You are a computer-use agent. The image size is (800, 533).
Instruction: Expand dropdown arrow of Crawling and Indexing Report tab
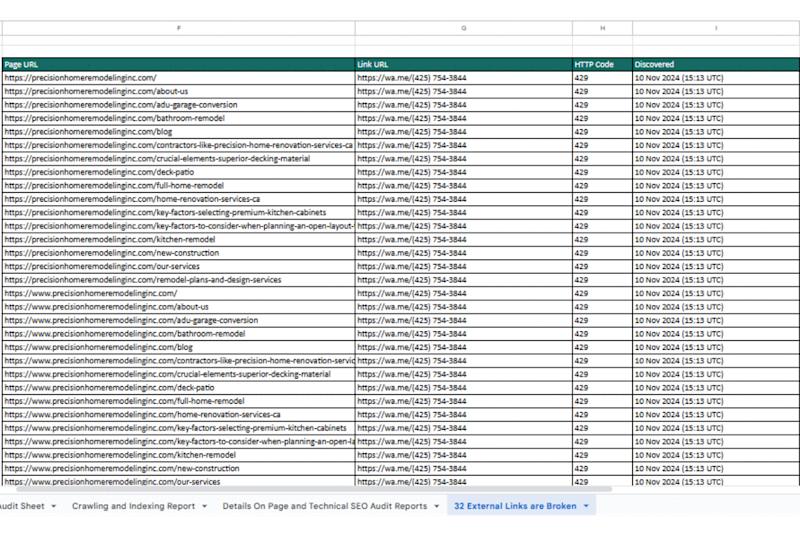[x=205, y=506]
